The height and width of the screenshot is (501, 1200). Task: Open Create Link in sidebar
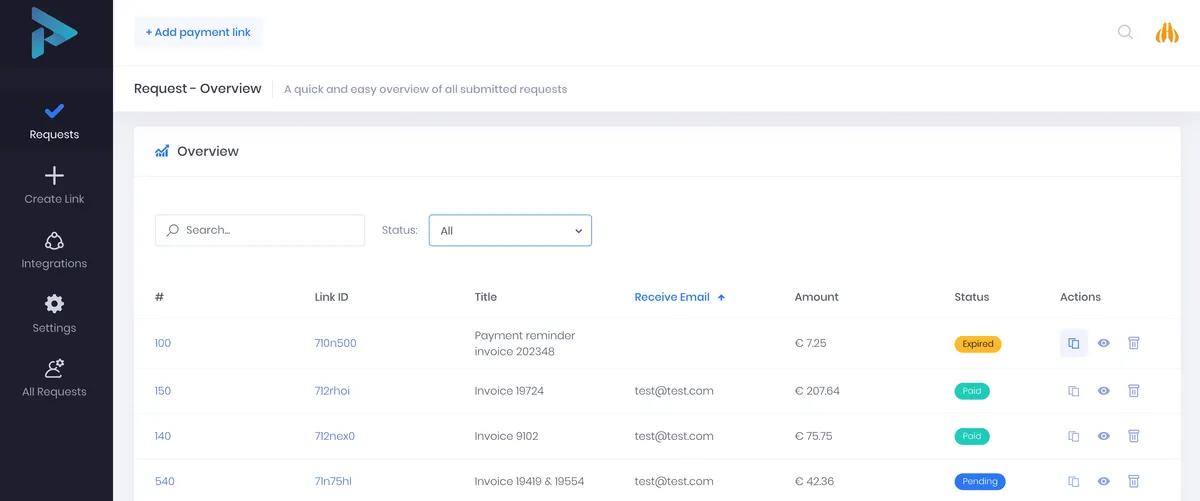54,186
